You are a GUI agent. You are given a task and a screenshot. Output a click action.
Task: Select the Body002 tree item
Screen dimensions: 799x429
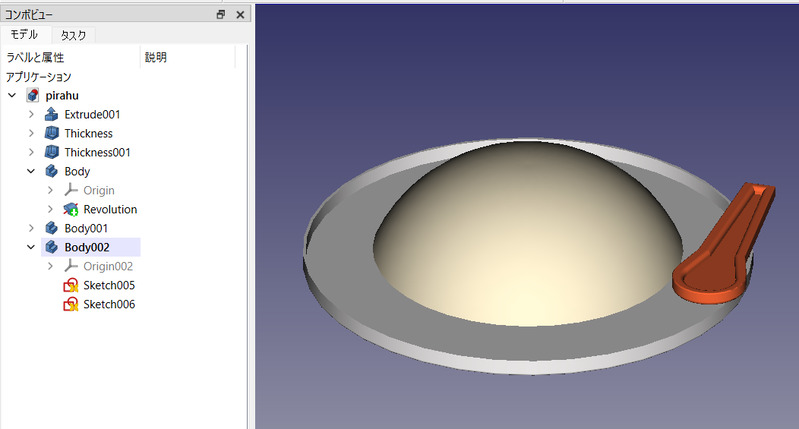tap(87, 247)
